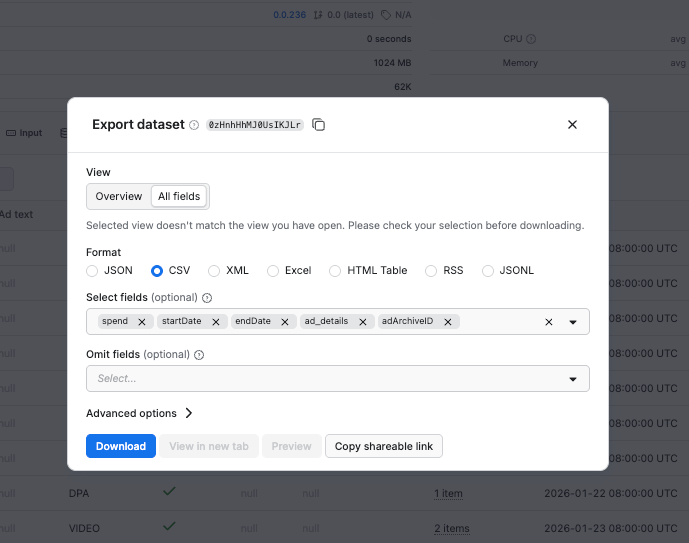The height and width of the screenshot is (543, 689).
Task: Click the Preview button
Action: (292, 446)
